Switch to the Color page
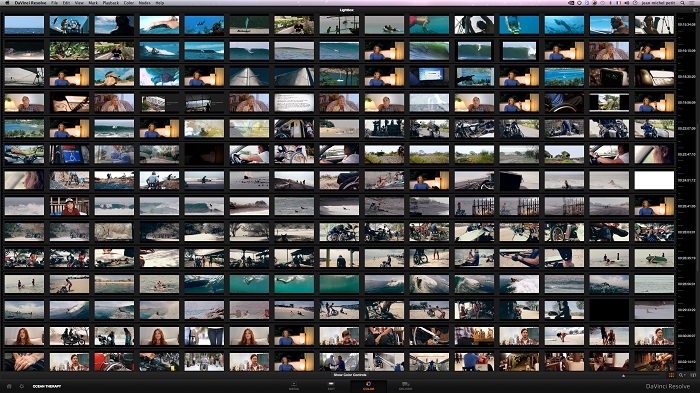Image resolution: width=700 pixels, height=393 pixels. [x=368, y=386]
